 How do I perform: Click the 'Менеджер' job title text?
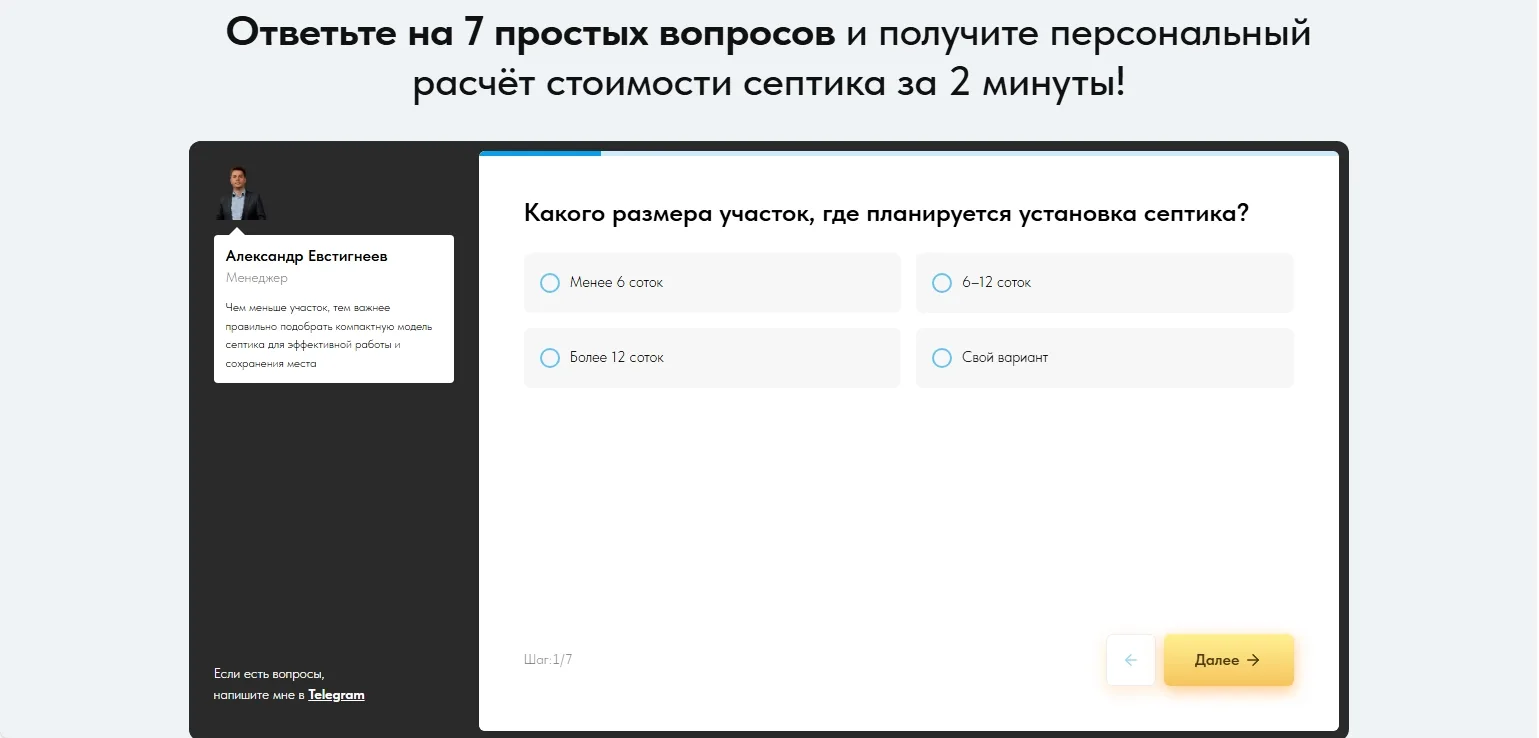tap(257, 278)
